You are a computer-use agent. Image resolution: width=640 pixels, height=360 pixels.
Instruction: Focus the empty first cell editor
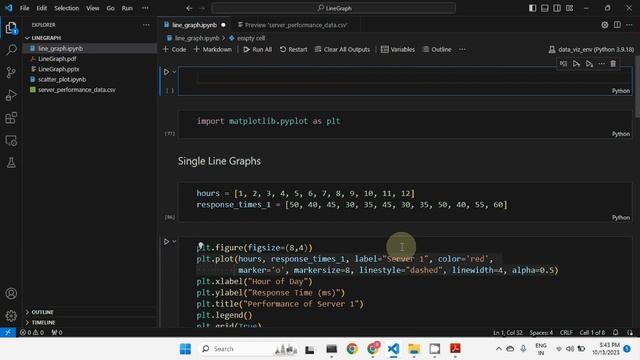[413, 77]
